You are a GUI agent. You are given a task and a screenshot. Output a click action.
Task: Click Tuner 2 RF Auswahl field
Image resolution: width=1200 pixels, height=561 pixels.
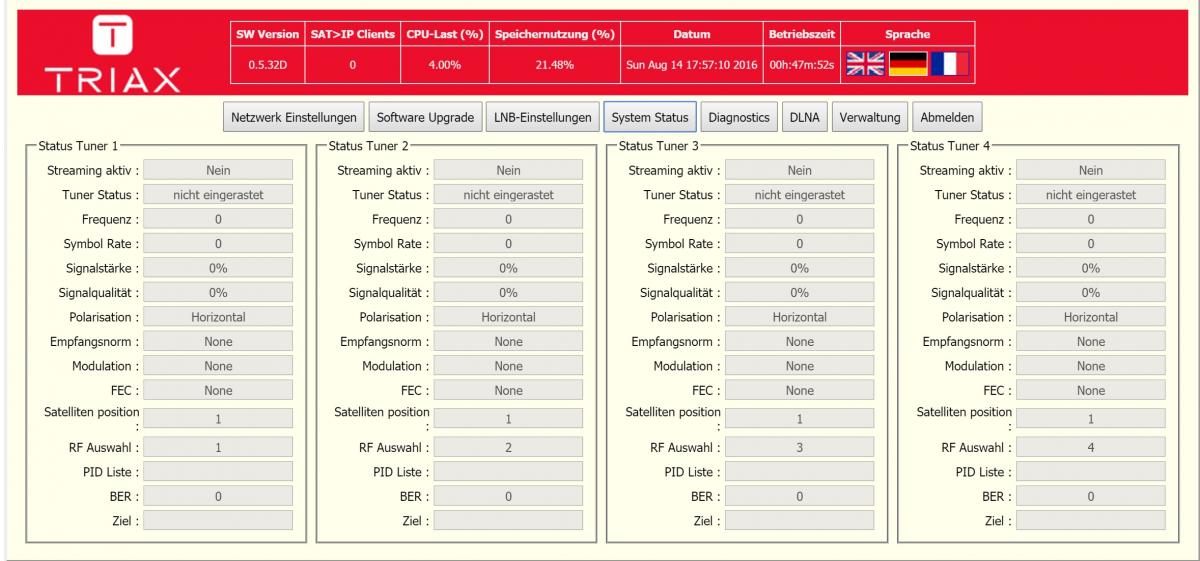coord(508,447)
